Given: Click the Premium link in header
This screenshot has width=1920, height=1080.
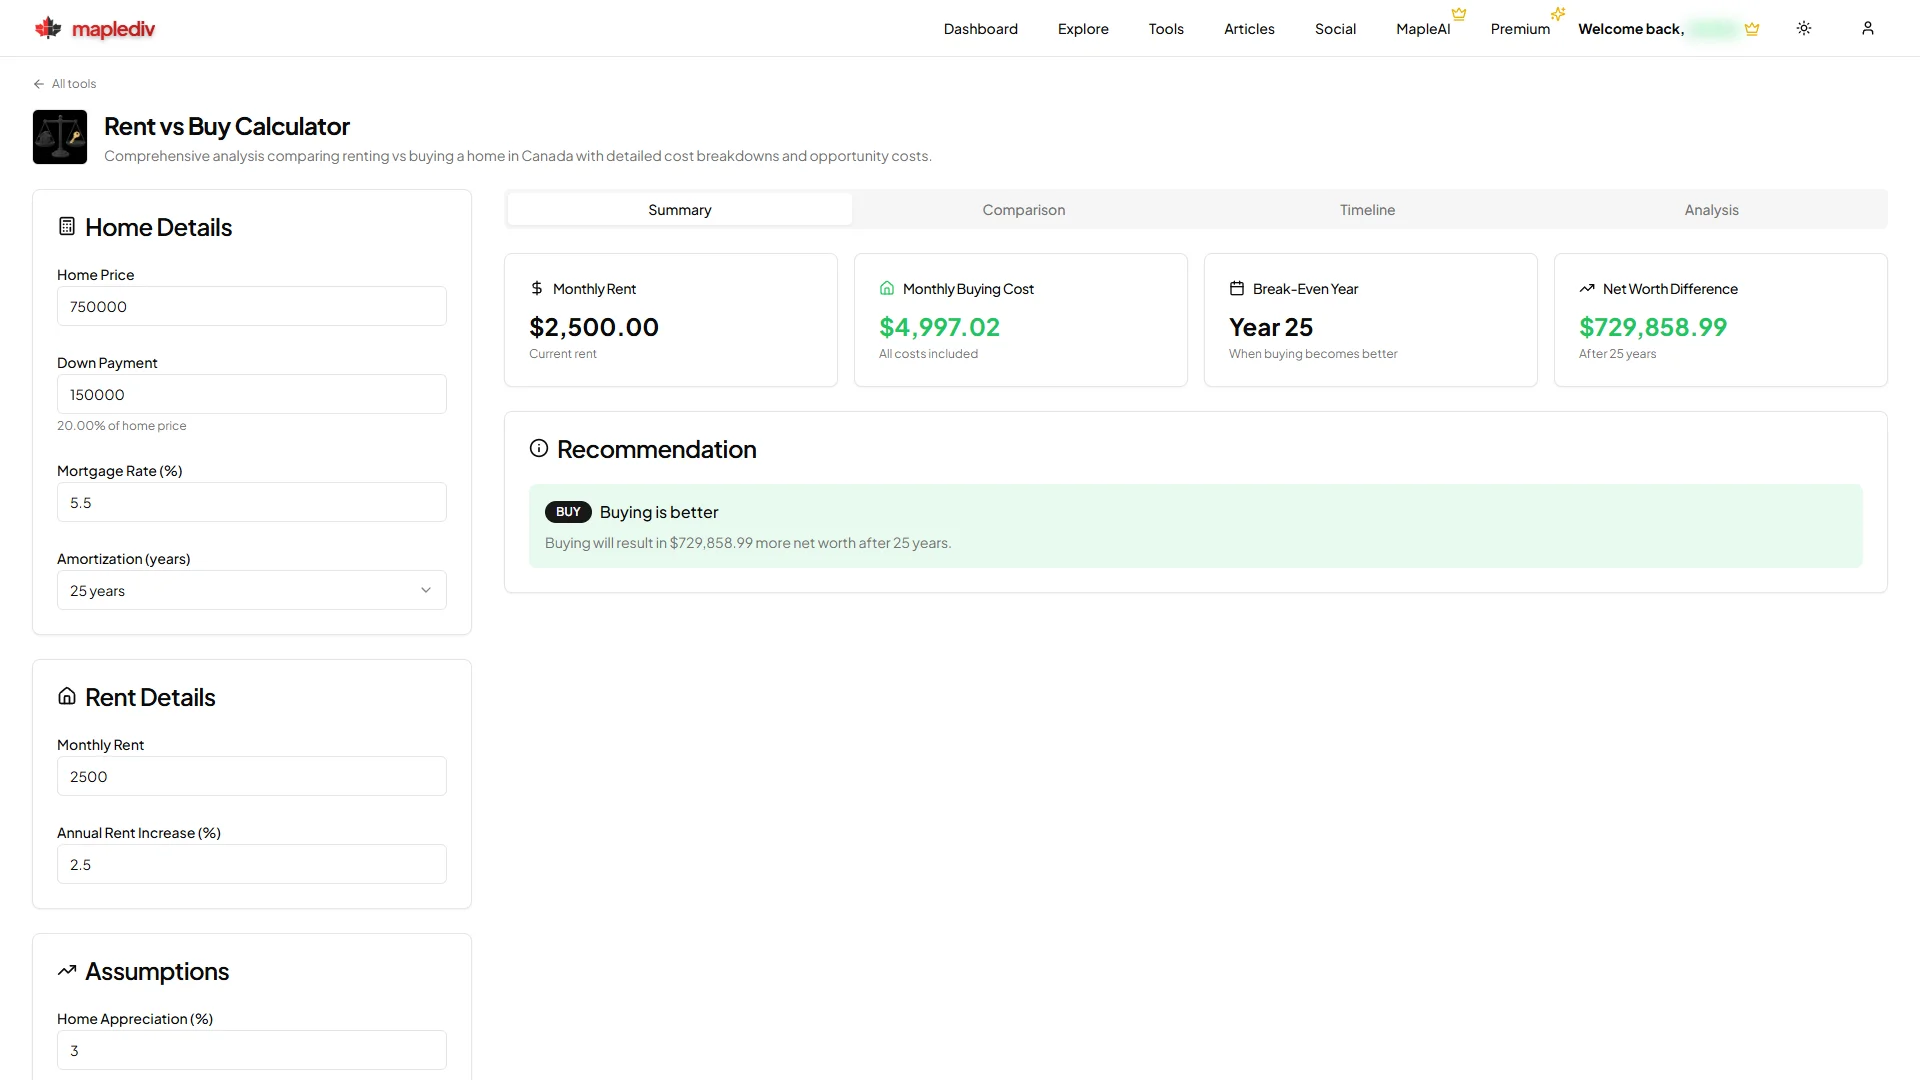Looking at the screenshot, I should (x=1520, y=29).
